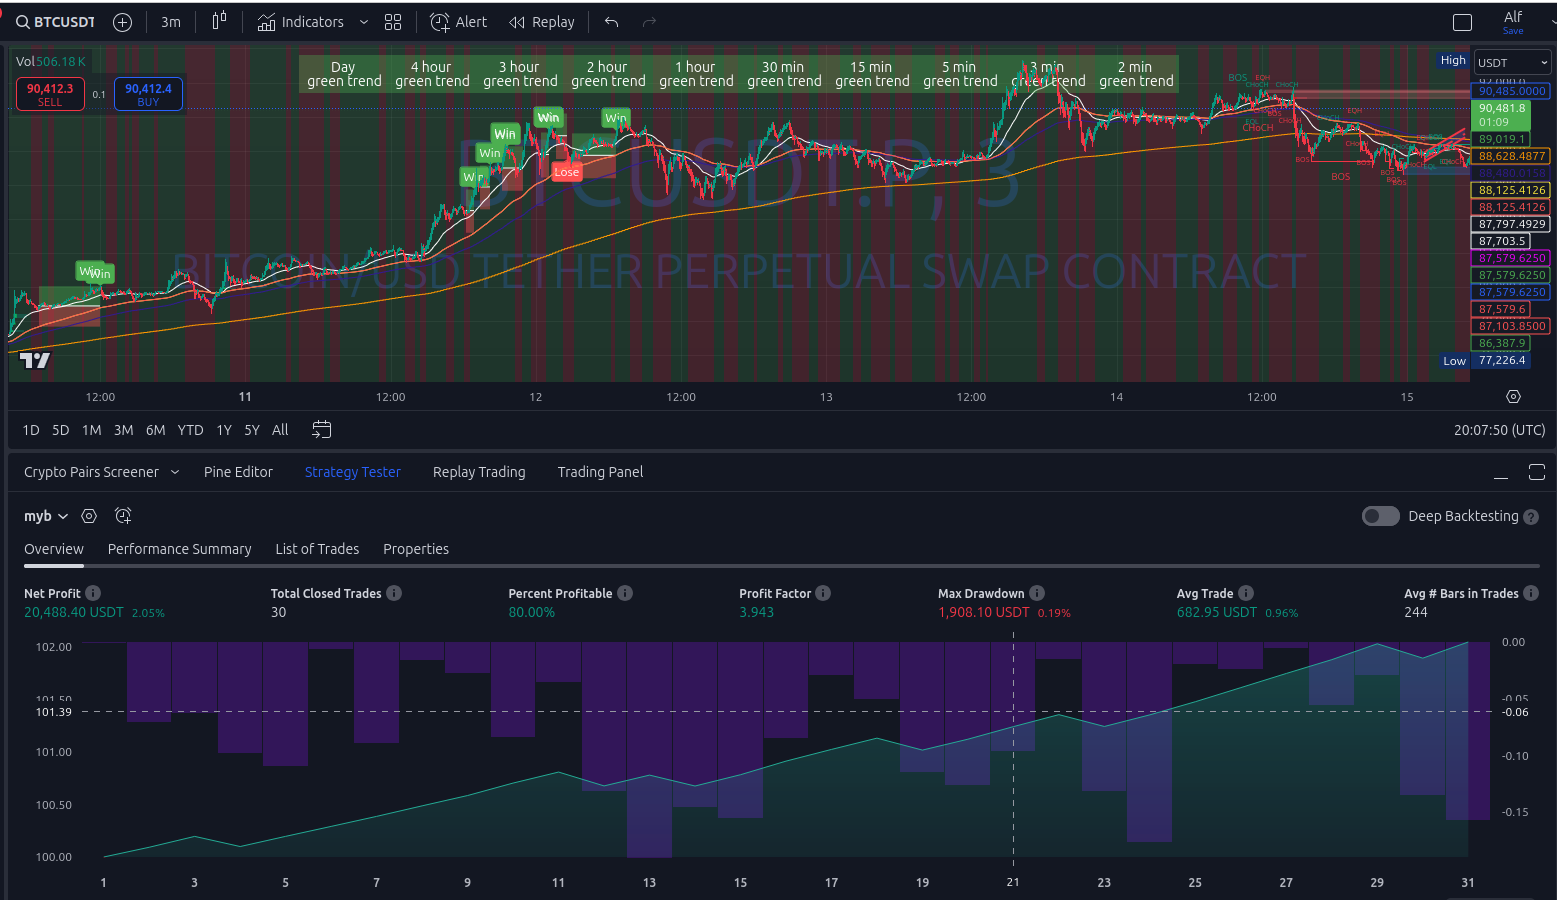Maximize the Strategy Tester panel
This screenshot has width=1557, height=900.
[1536, 472]
